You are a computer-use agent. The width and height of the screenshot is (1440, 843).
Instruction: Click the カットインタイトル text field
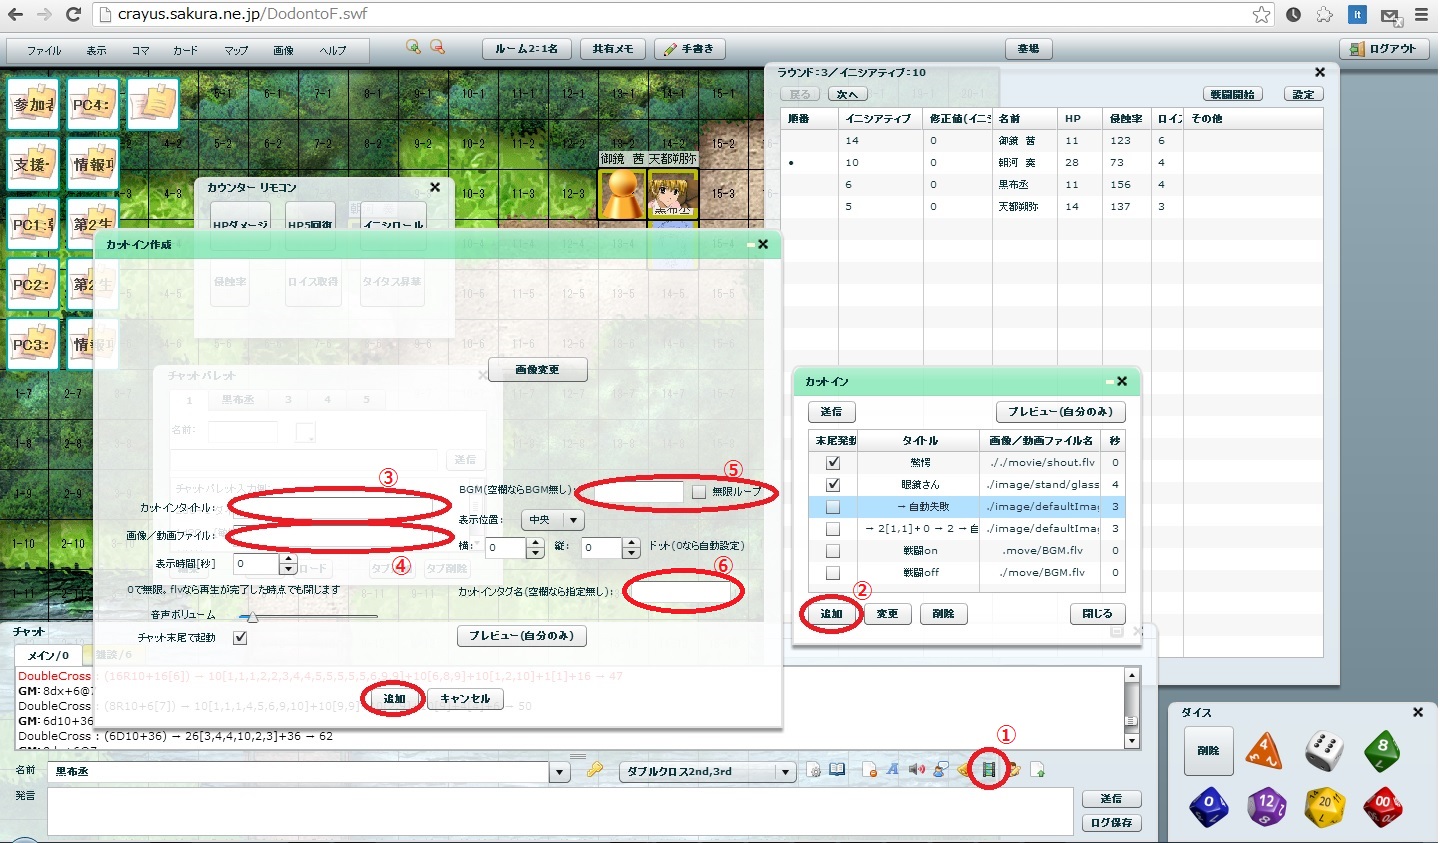pyautogui.click(x=330, y=507)
